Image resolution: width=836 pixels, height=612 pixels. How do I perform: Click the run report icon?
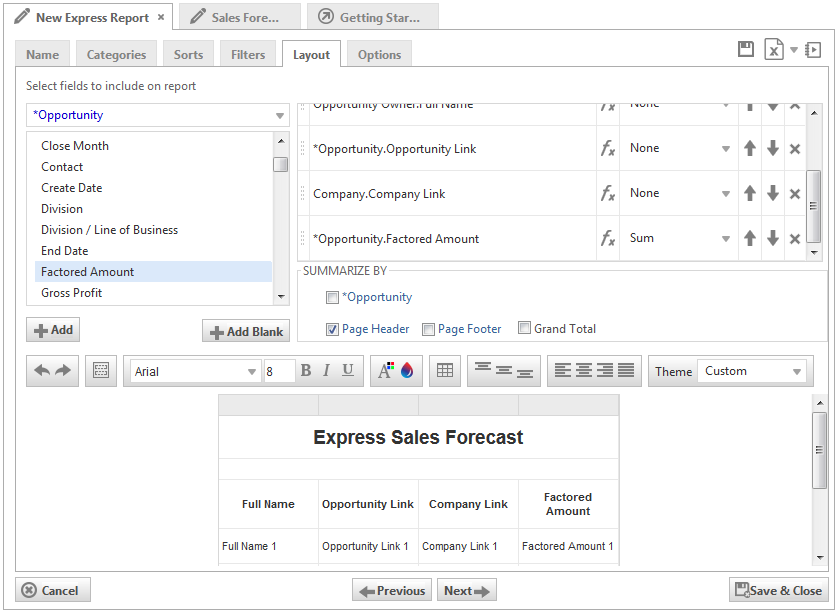[813, 50]
